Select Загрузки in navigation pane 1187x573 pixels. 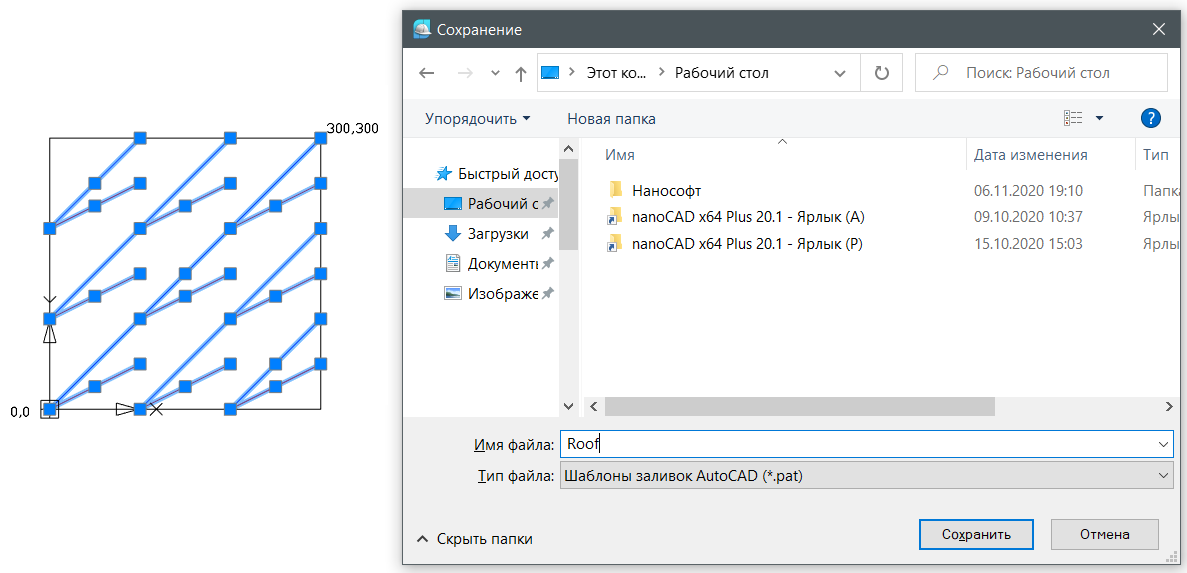coord(497,233)
